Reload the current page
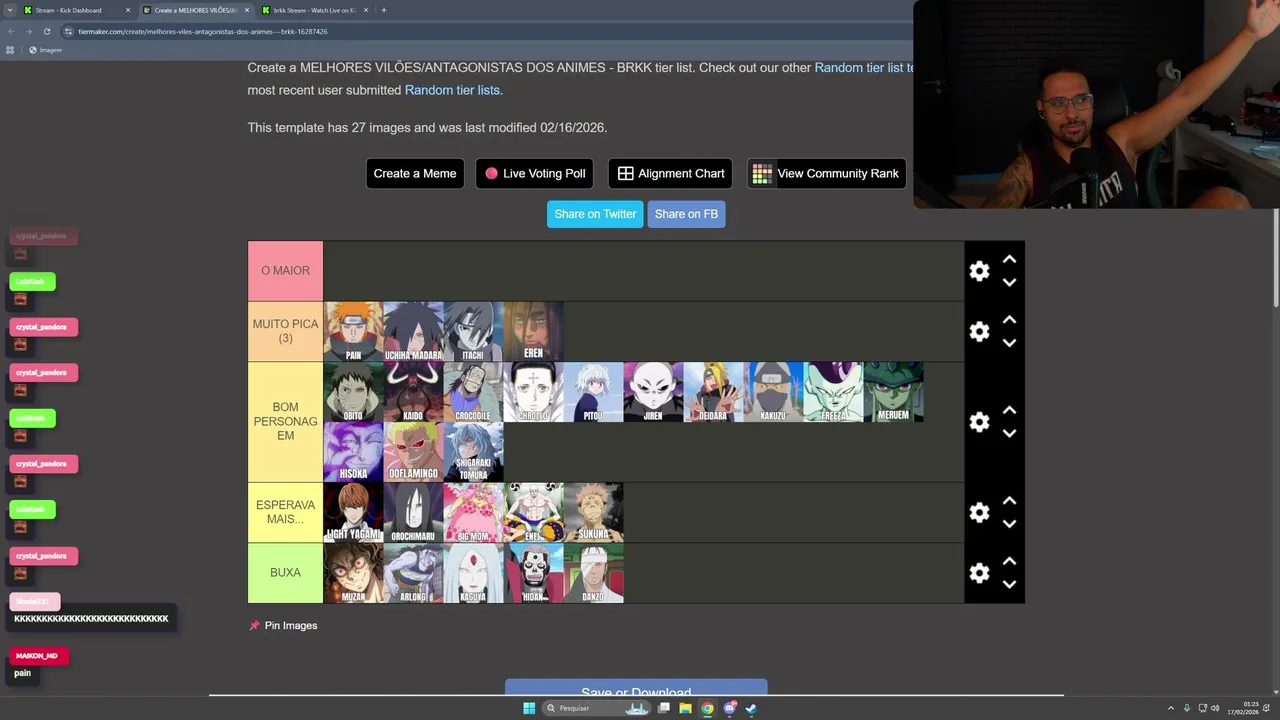The height and width of the screenshot is (720, 1280). coord(46,31)
